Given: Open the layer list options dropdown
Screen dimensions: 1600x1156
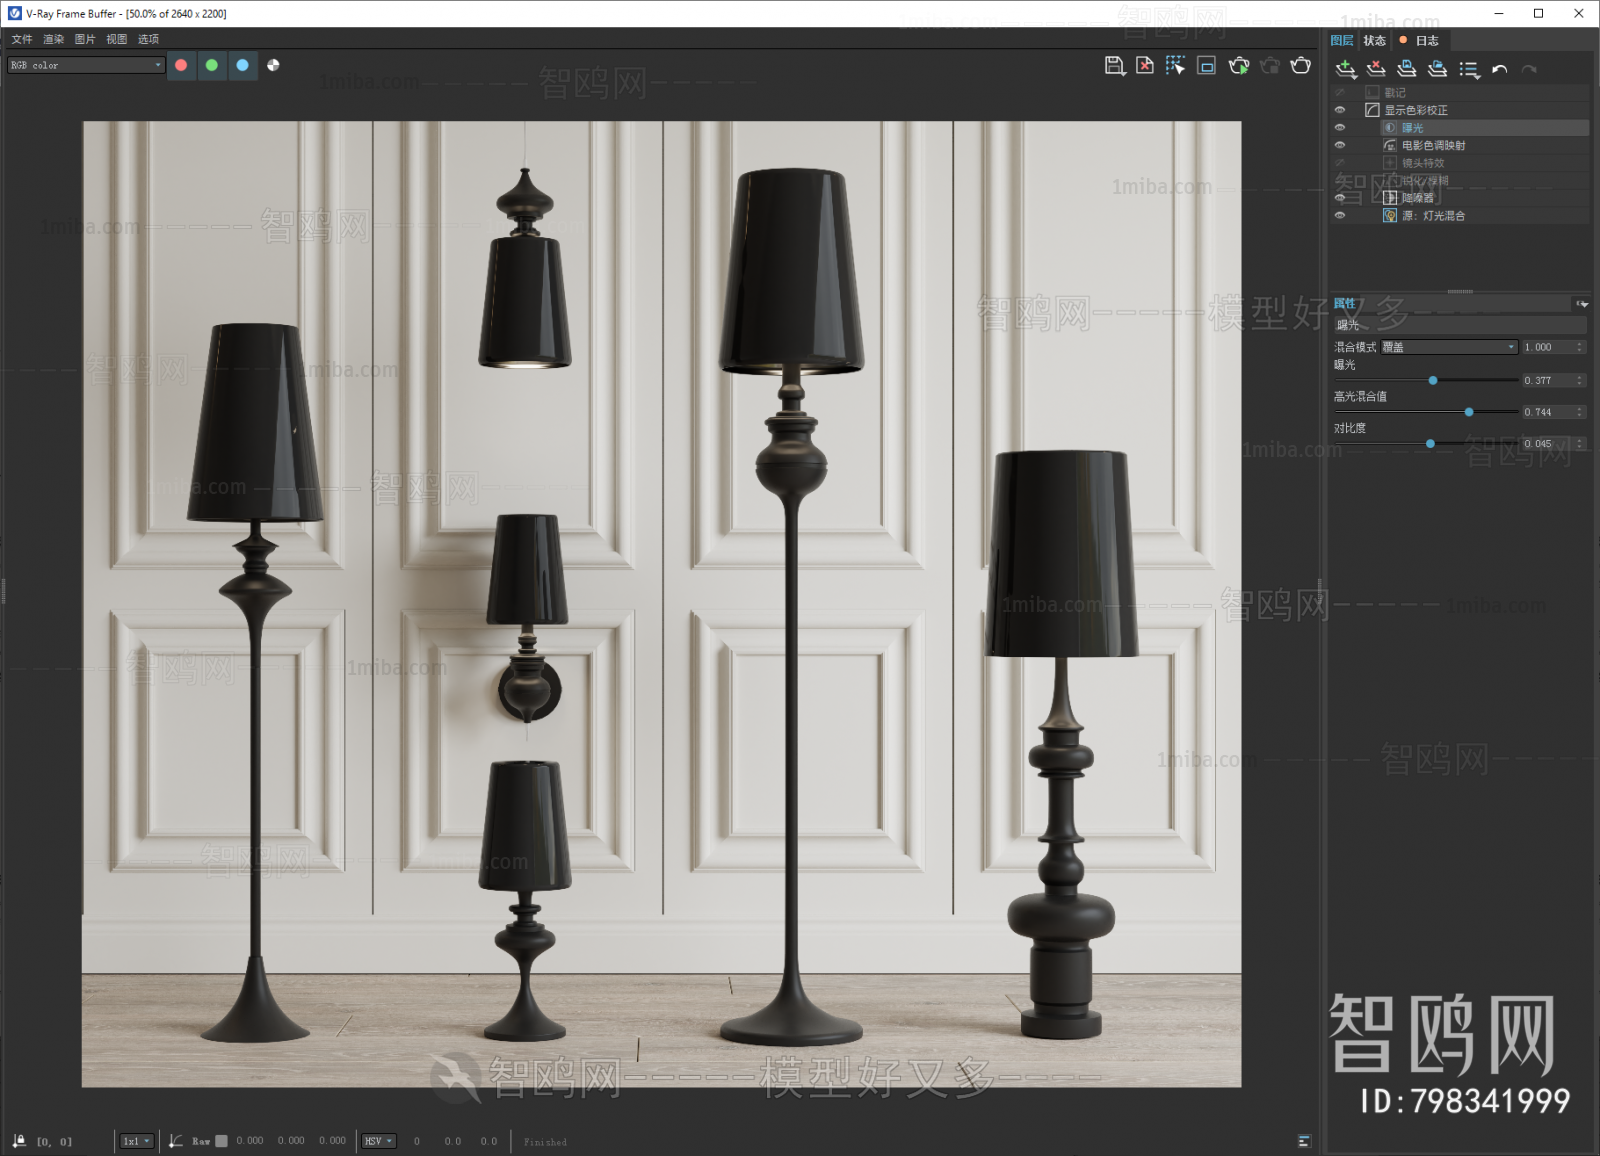Looking at the screenshot, I should pyautogui.click(x=1470, y=69).
